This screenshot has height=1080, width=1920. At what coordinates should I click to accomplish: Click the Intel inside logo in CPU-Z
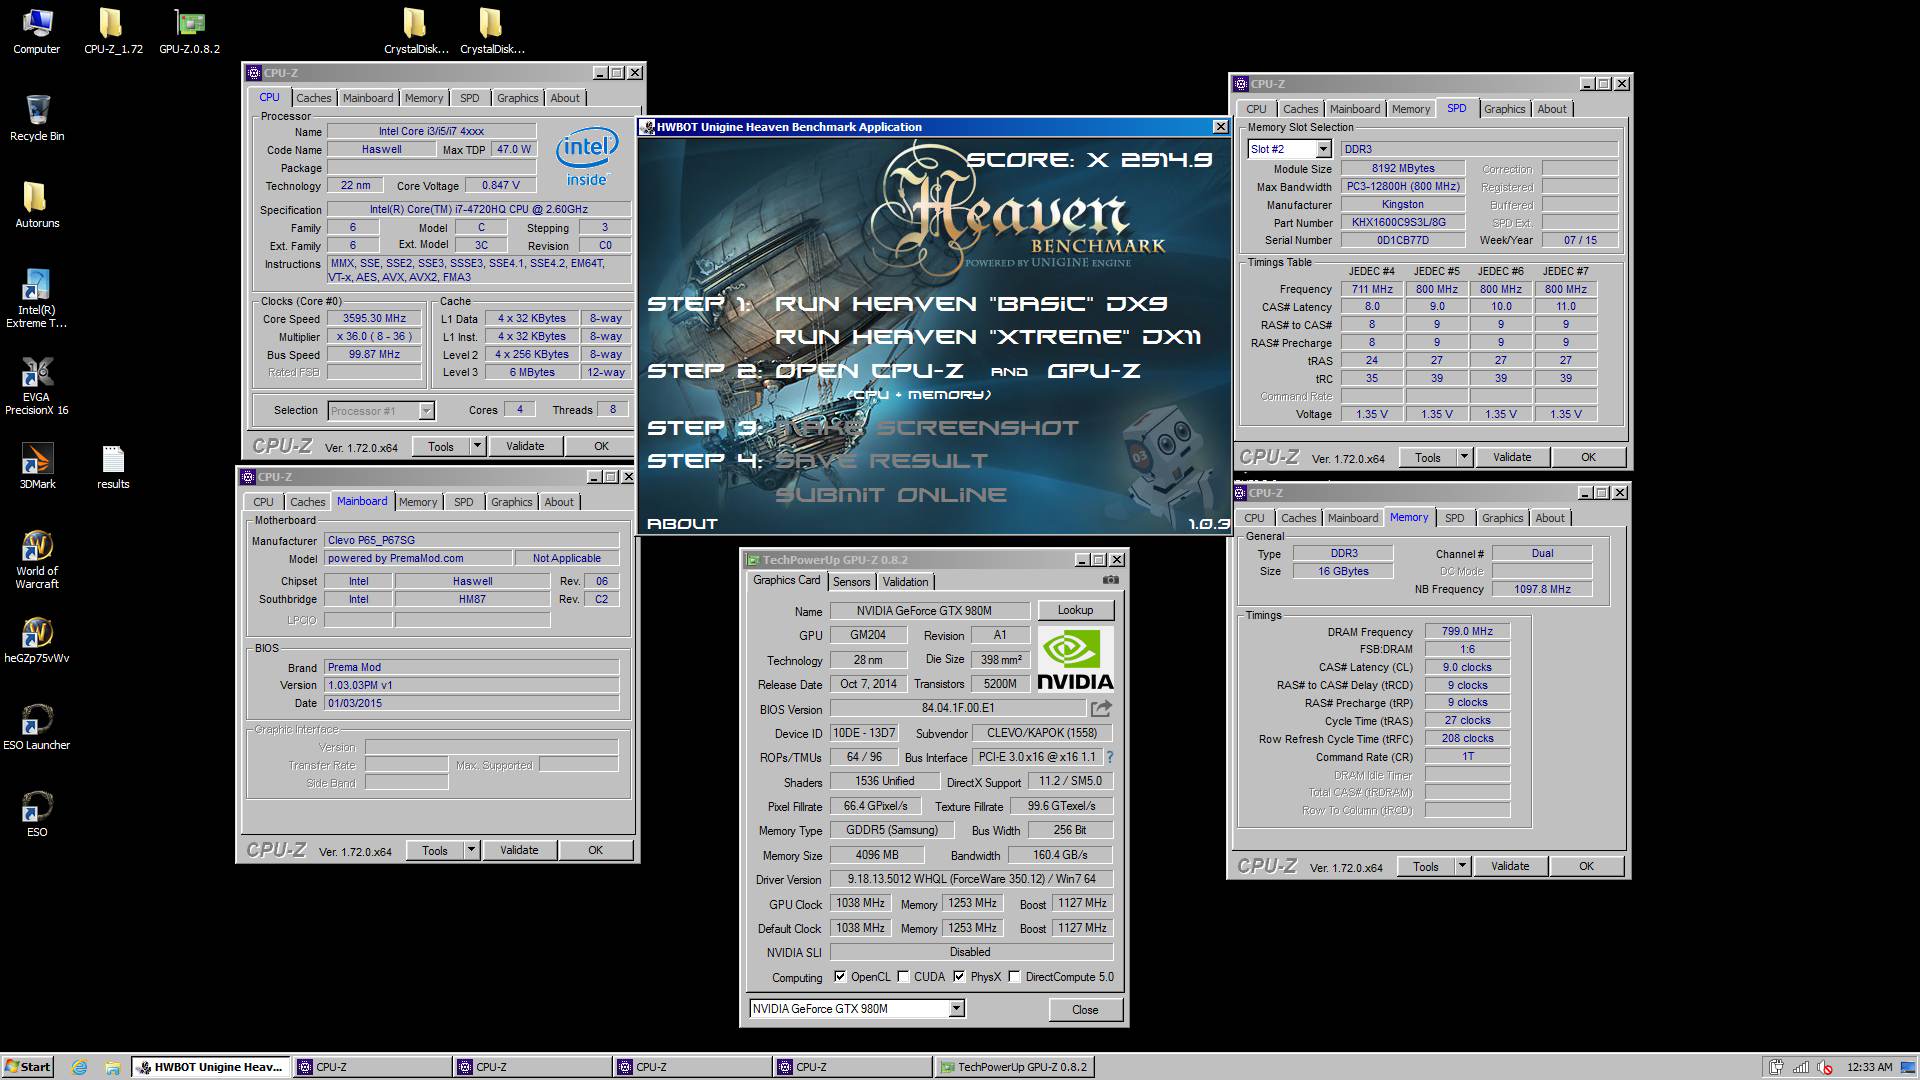587,156
